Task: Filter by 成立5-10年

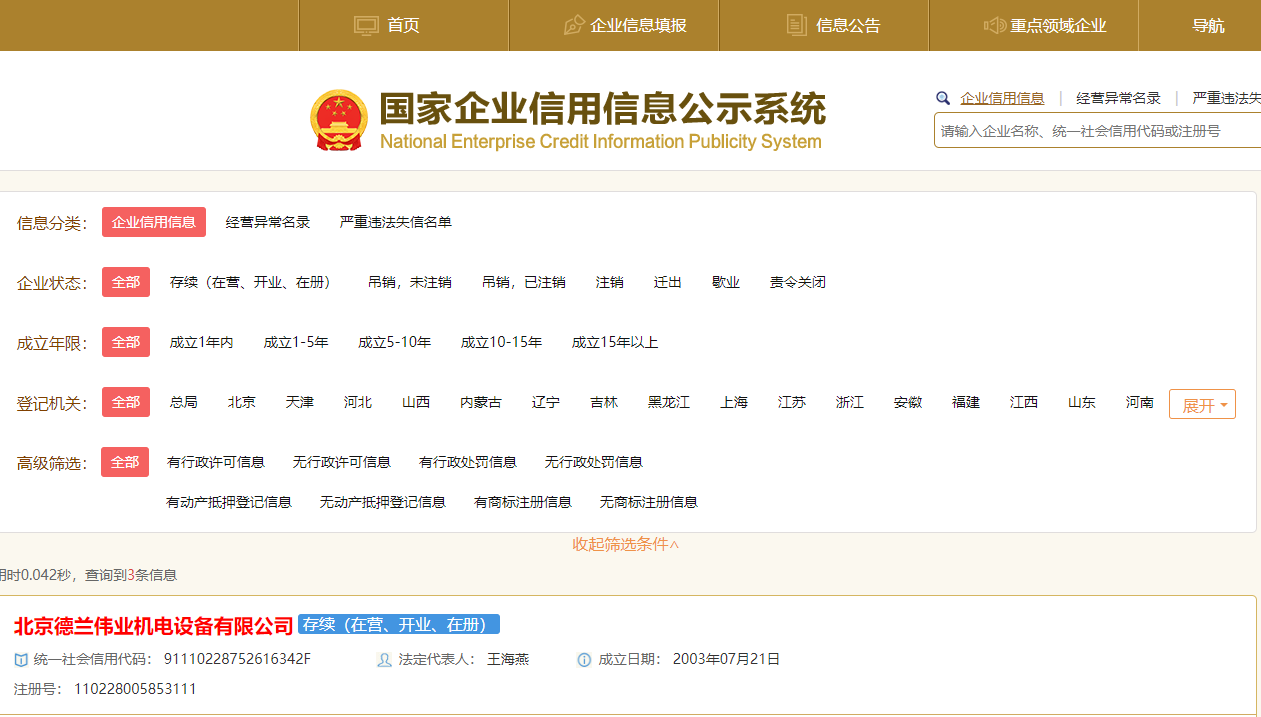Action: point(395,342)
